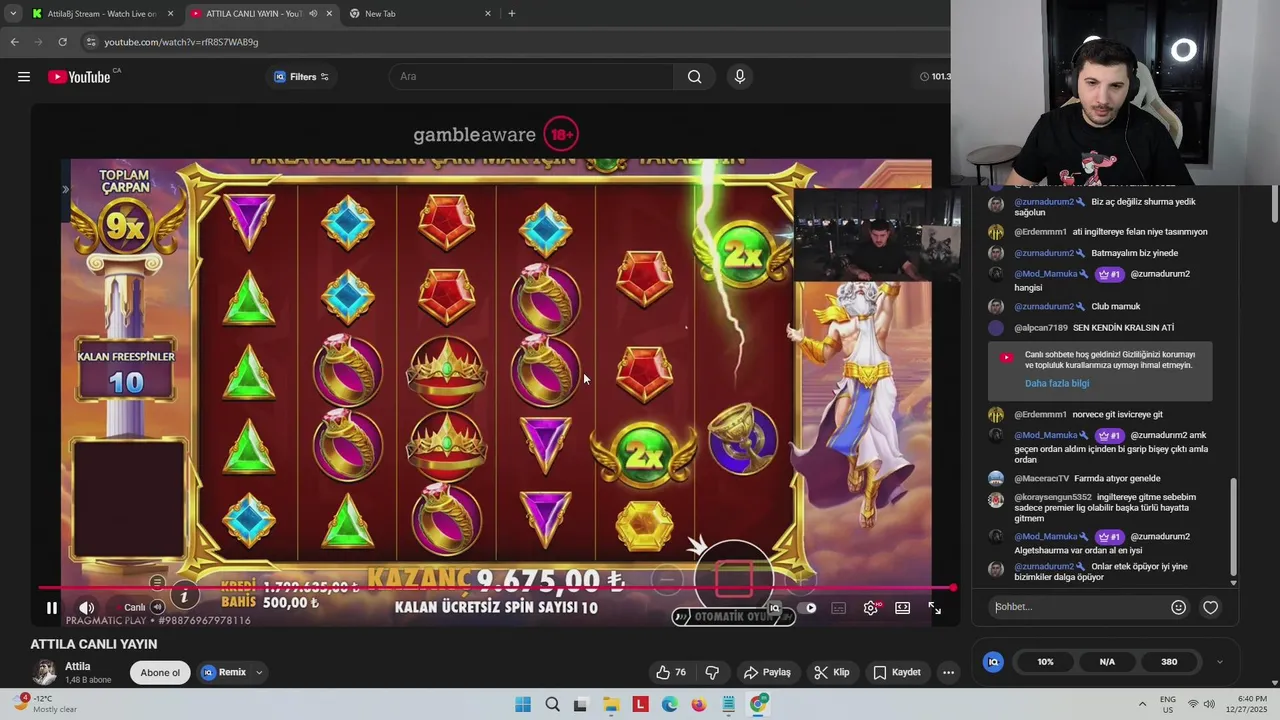Click the progress bar scrubber knob
The width and height of the screenshot is (1280, 720).
click(953, 588)
